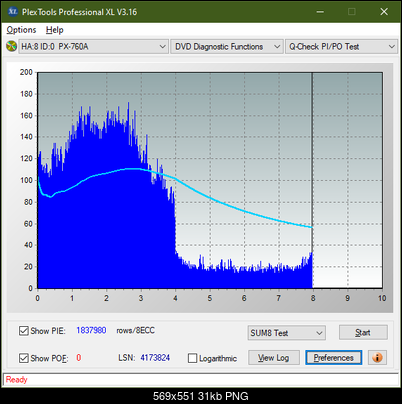Screen dimensions: 402x404
Task: Minimize the PlexTools window
Action: [x=320, y=12]
